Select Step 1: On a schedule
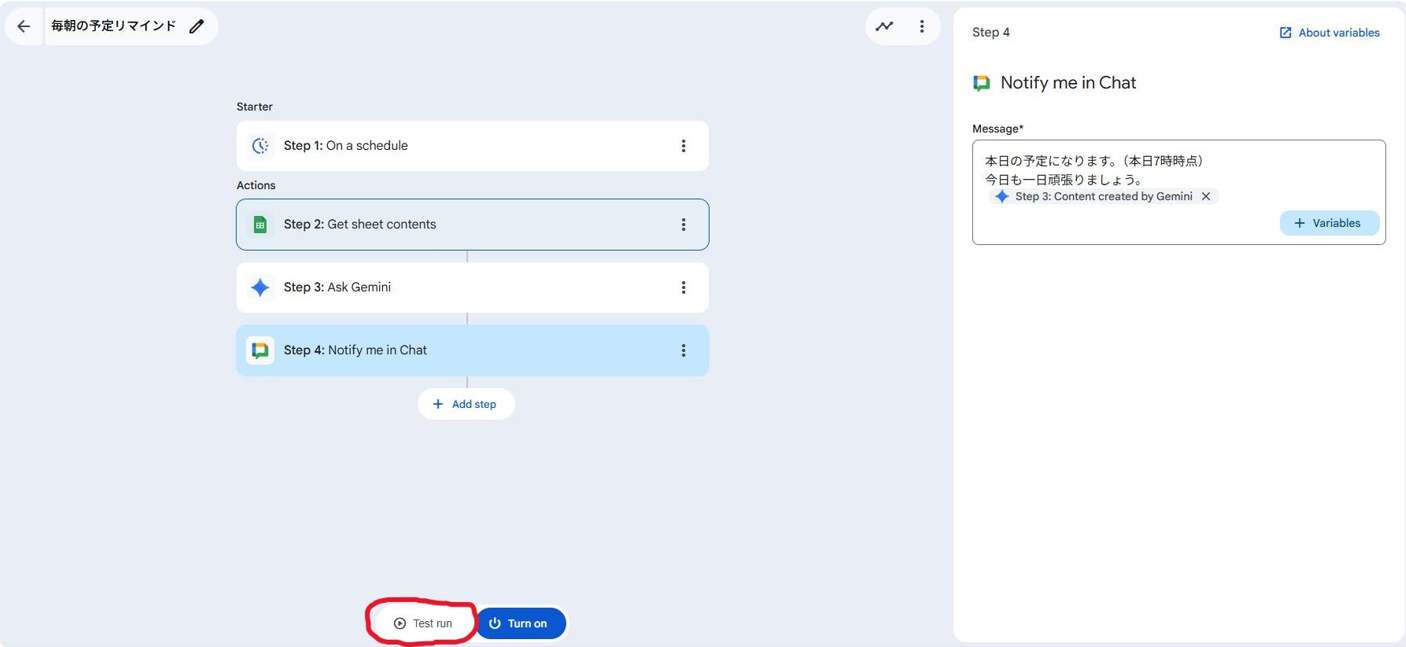Screen dimensions: 1406x647 pyautogui.click(x=450, y=146)
